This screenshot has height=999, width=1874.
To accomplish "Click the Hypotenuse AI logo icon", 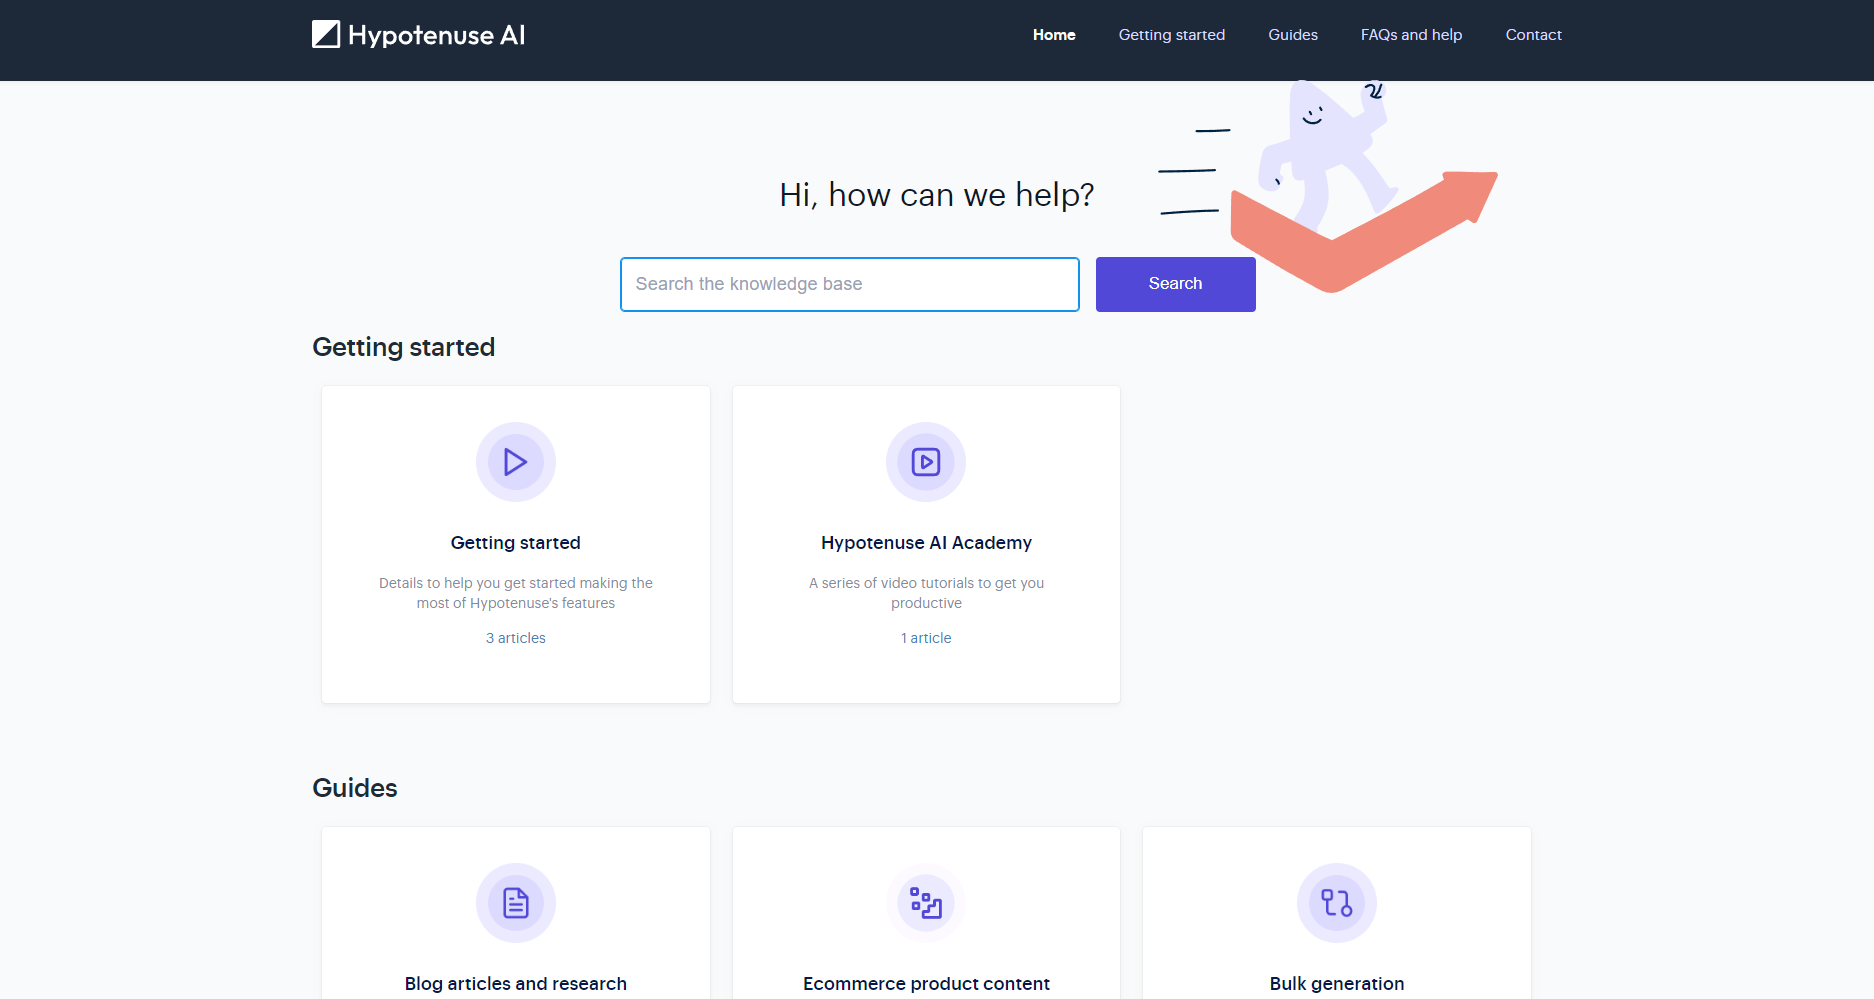I will coord(326,35).
